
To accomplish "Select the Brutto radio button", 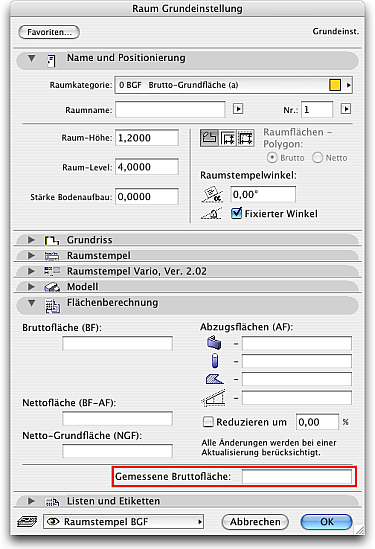I will pos(272,158).
